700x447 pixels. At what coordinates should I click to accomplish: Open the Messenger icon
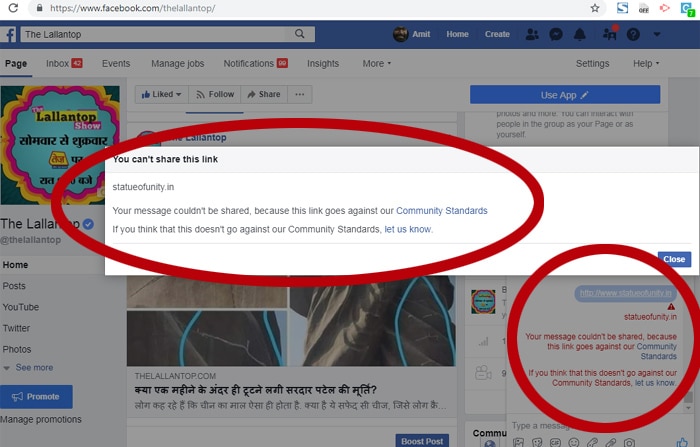tap(556, 34)
